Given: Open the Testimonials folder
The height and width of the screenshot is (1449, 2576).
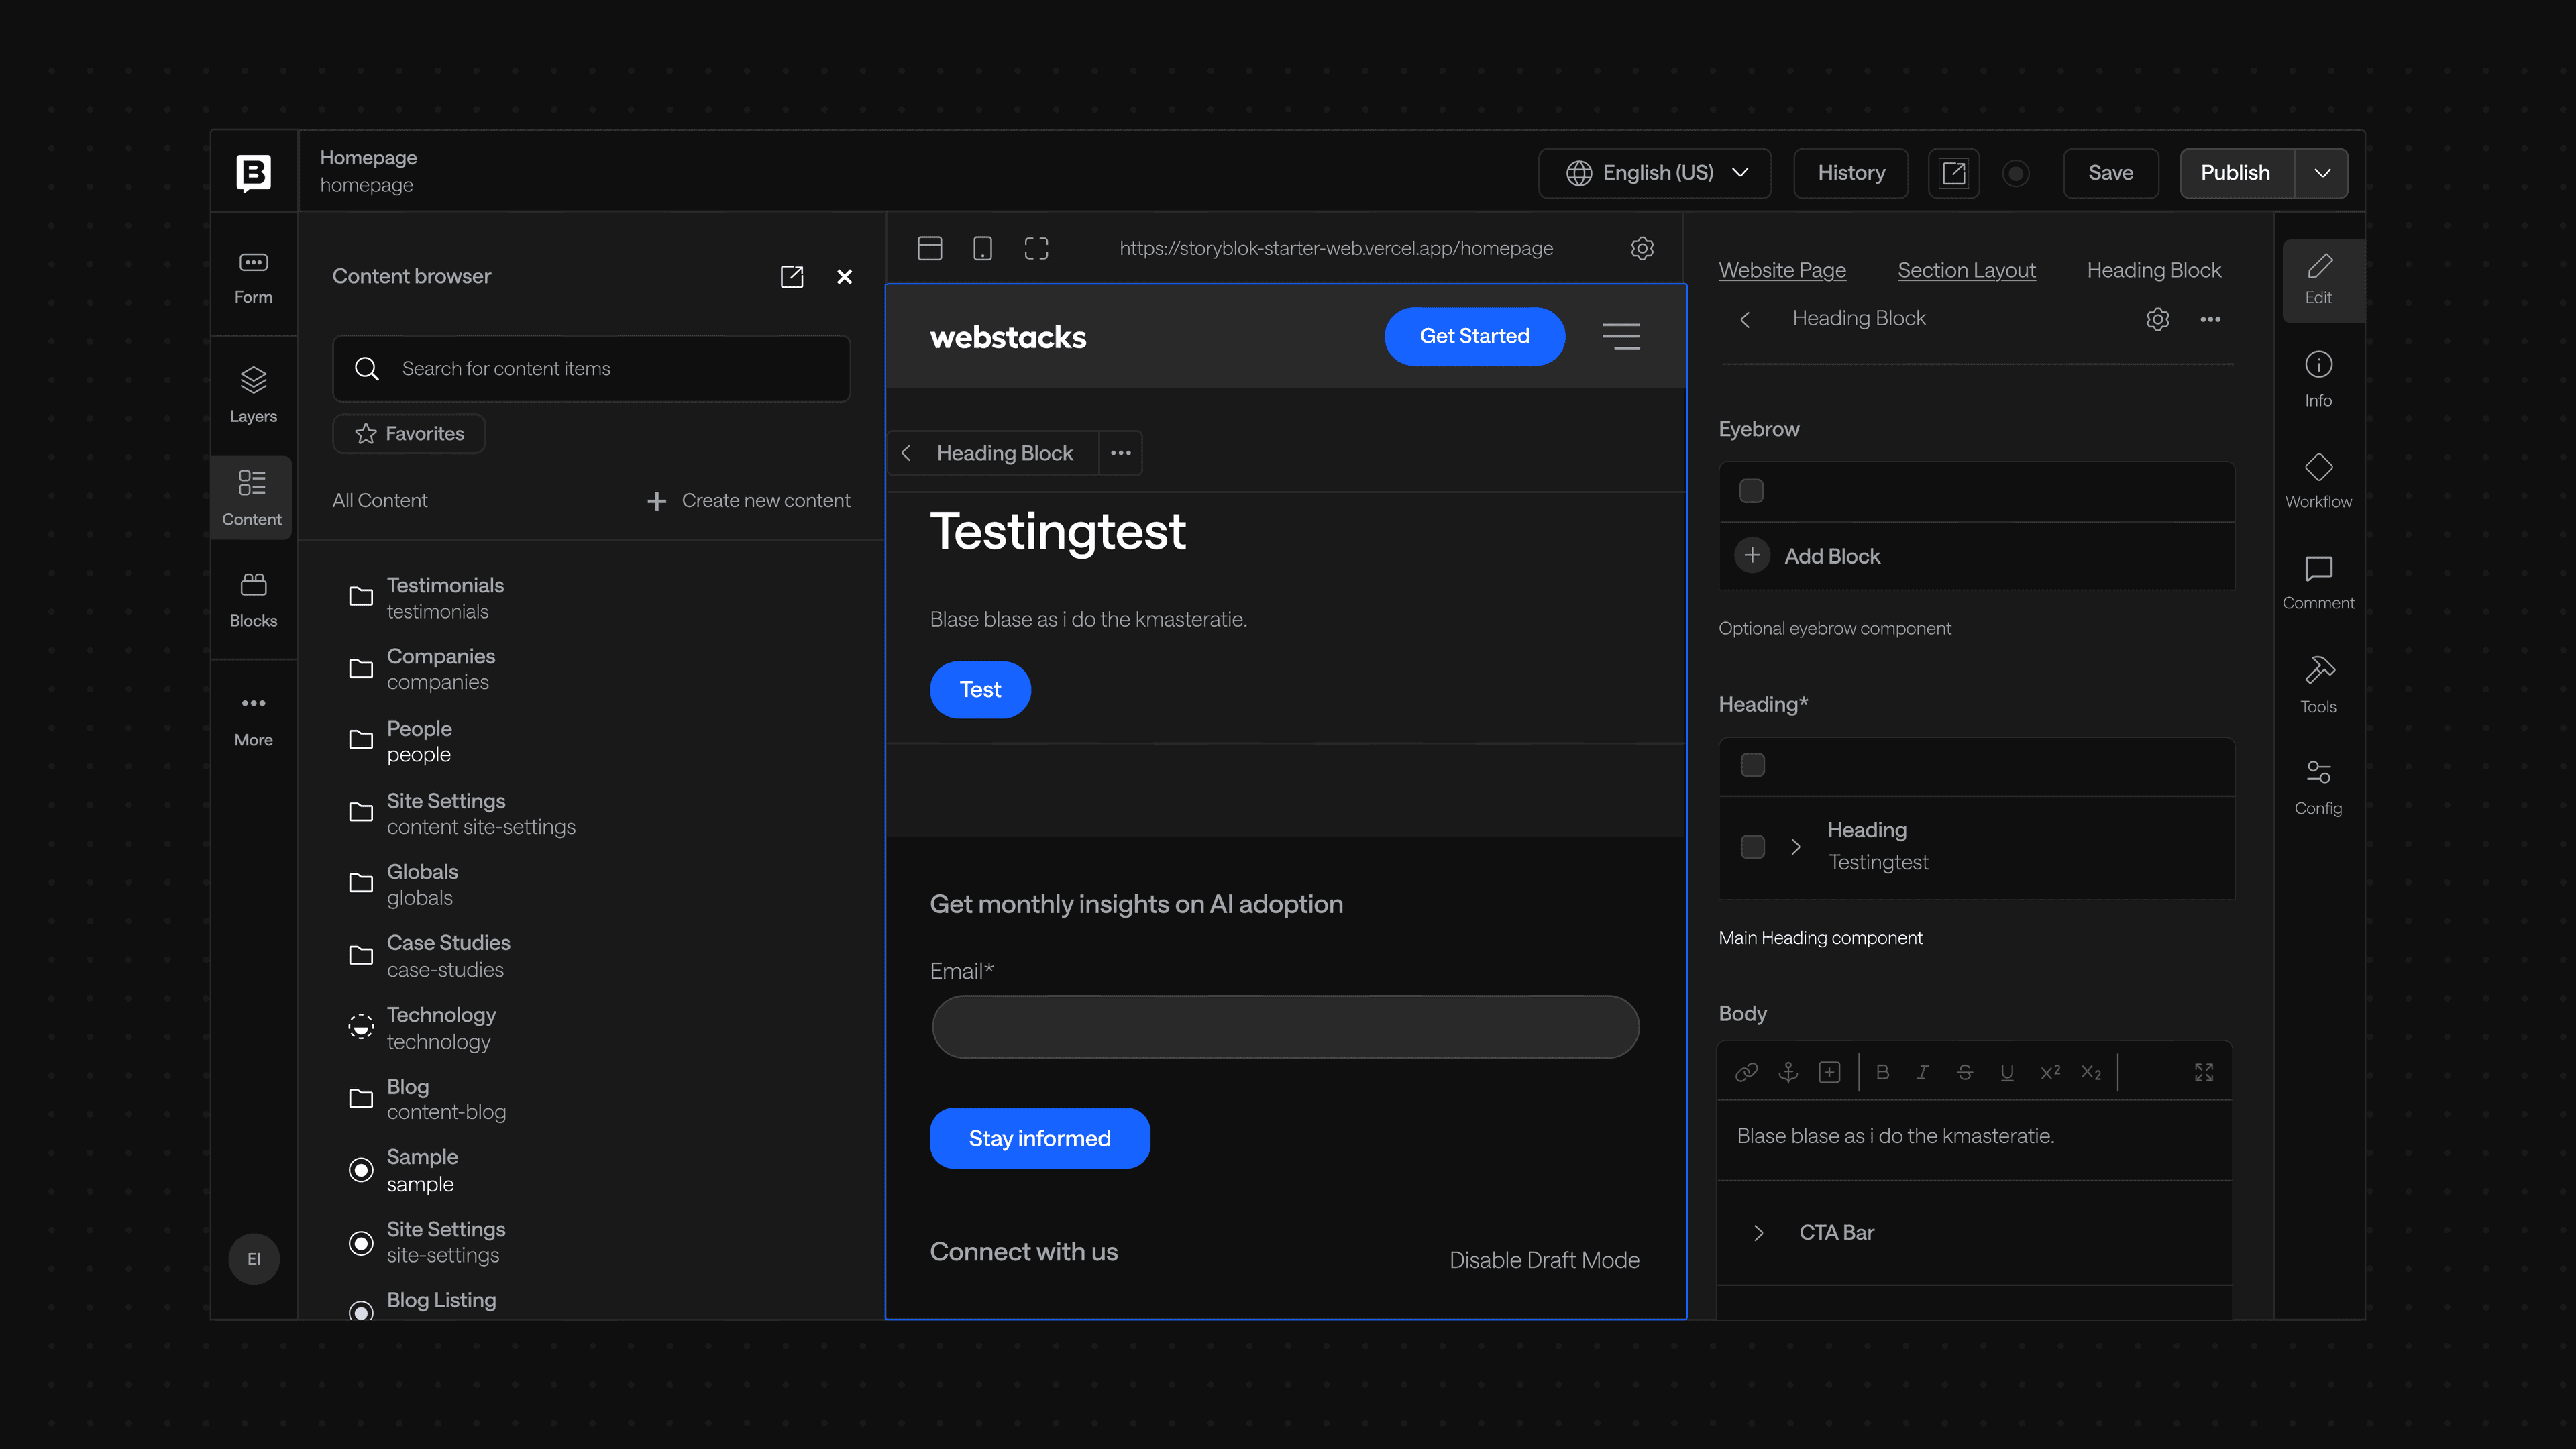Looking at the screenshot, I should (428, 598).
